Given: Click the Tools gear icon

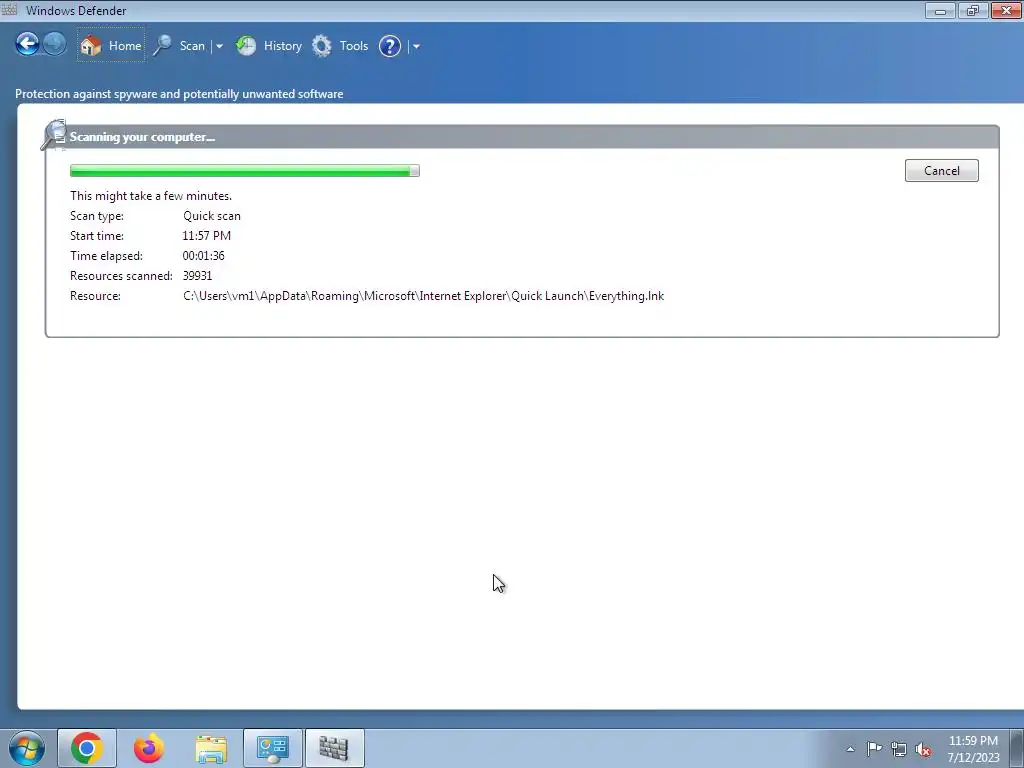Looking at the screenshot, I should click(x=322, y=46).
